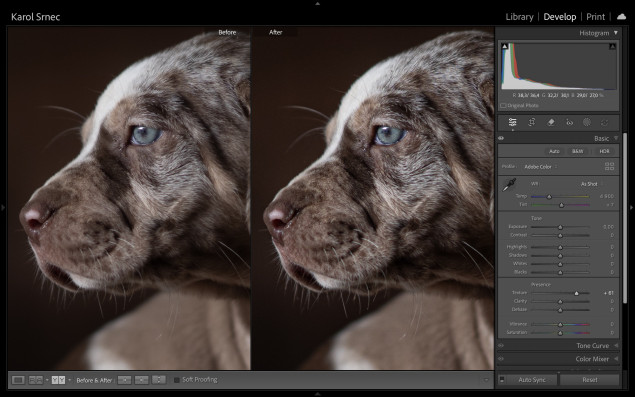Copy Before settings to After
The width and height of the screenshot is (635, 397).
click(x=124, y=380)
